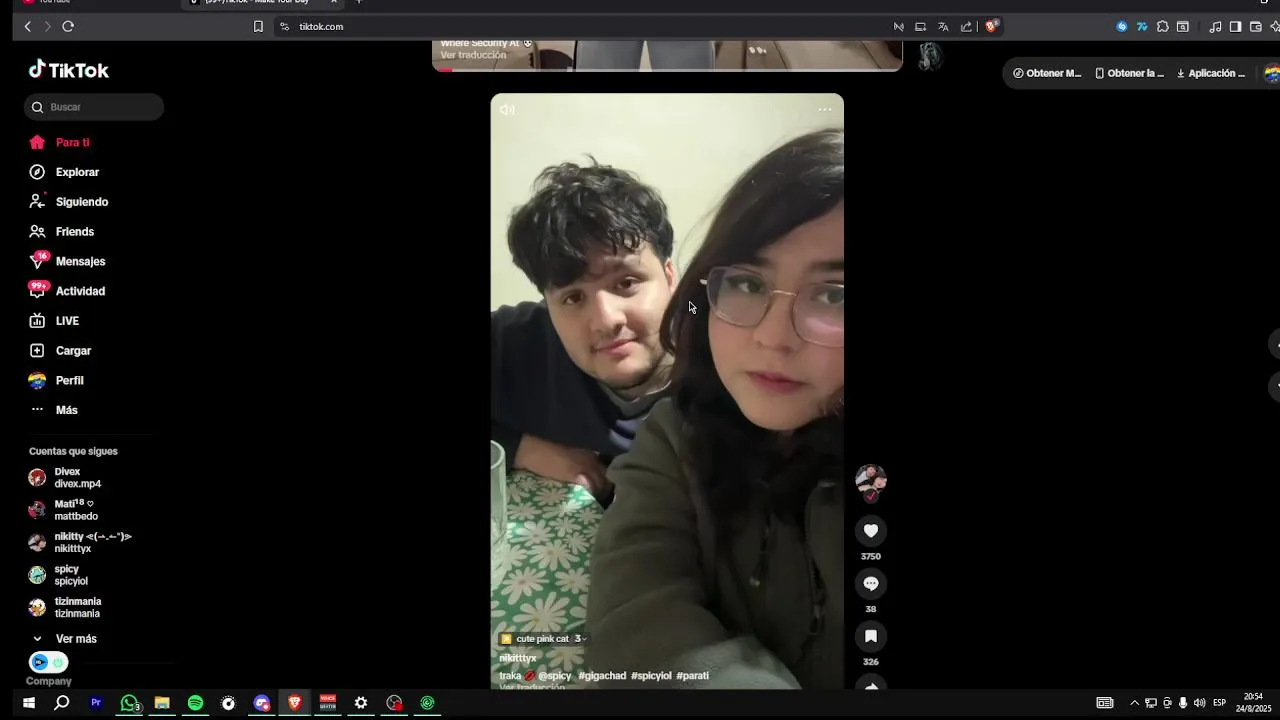
Task: Open Mensajes inbox
Action: coord(67,261)
